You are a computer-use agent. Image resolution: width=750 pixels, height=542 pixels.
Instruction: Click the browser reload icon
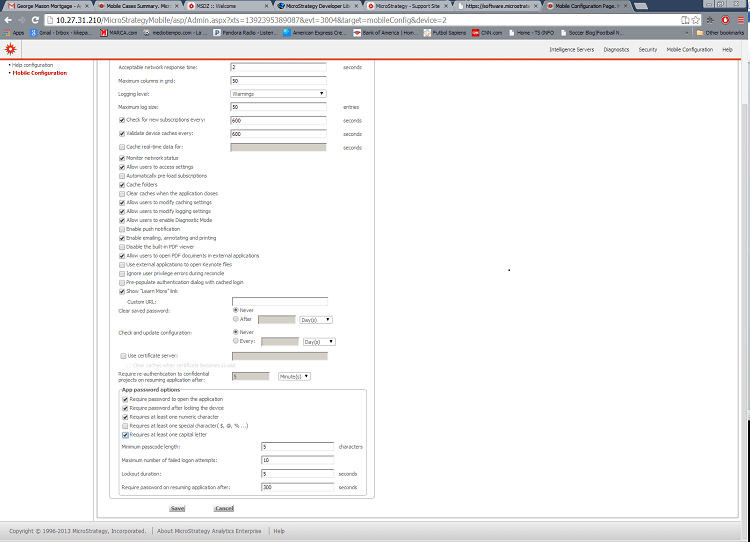coord(34,20)
